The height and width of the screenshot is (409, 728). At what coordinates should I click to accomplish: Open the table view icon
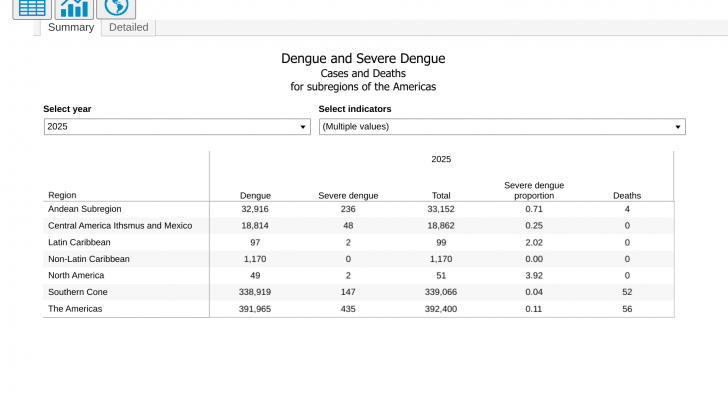tap(32, 8)
